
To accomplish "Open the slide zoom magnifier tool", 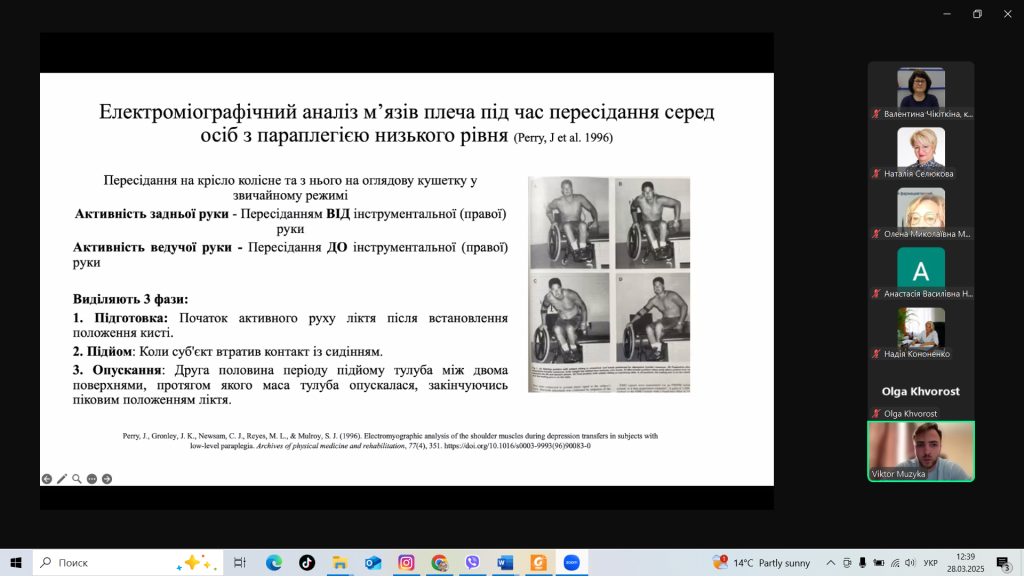I will [77, 479].
